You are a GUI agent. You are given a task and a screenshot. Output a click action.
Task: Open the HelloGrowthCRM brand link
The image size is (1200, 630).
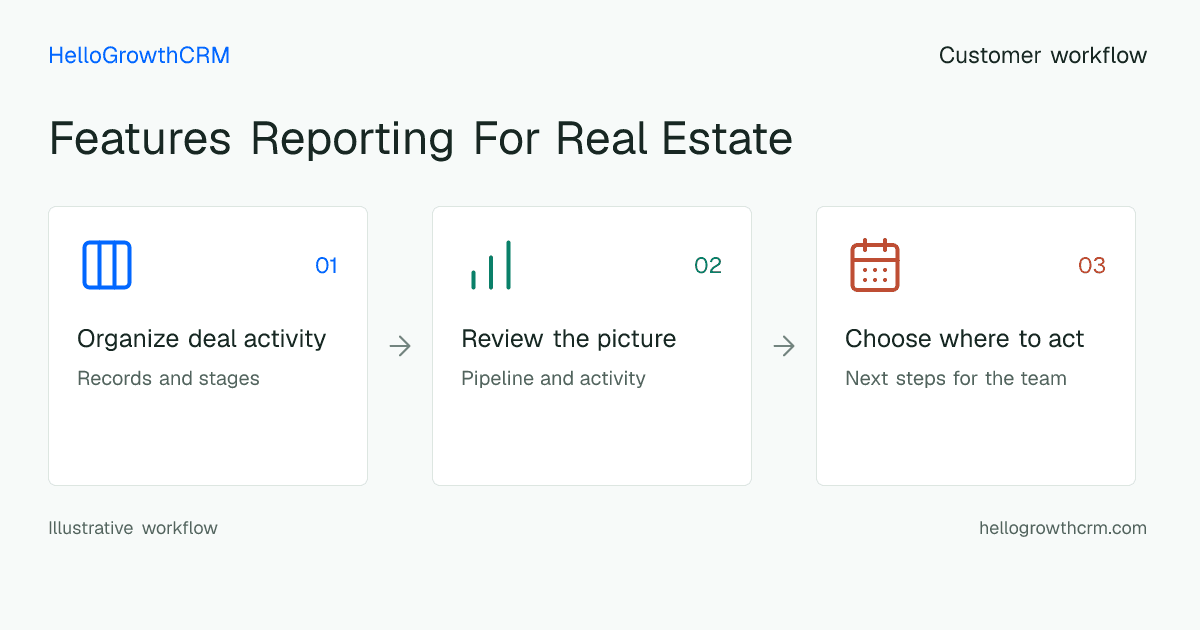[139, 56]
